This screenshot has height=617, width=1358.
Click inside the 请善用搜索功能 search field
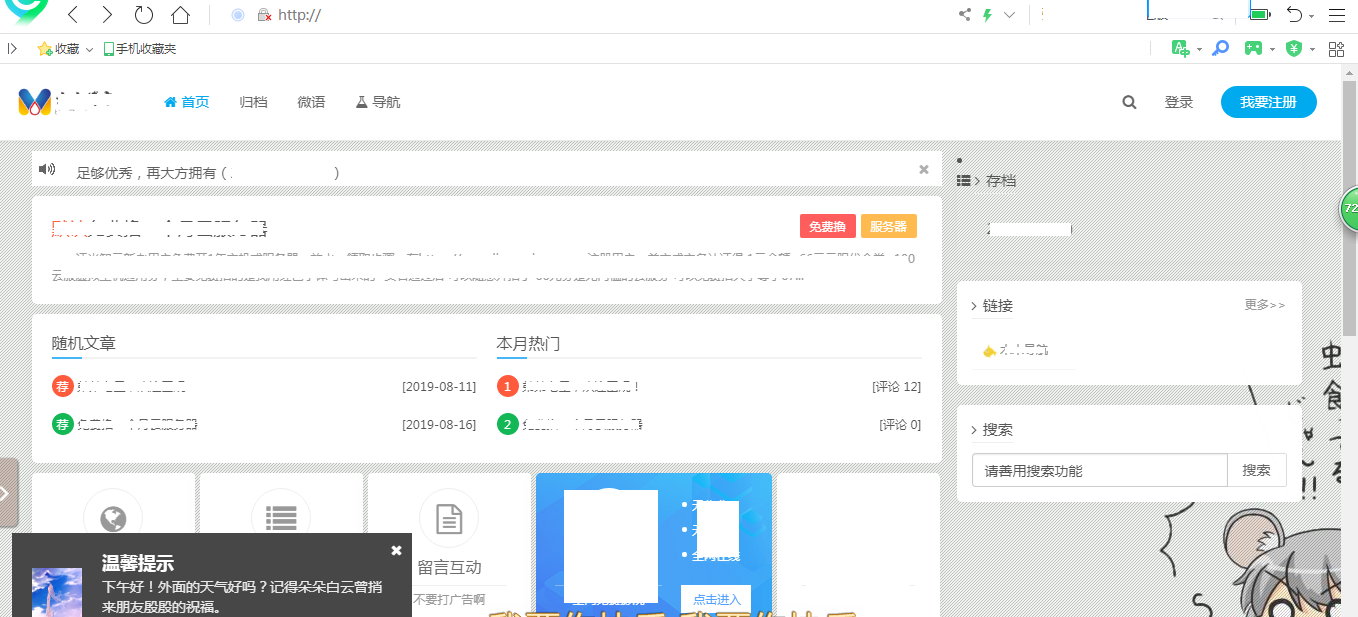pyautogui.click(x=1098, y=470)
